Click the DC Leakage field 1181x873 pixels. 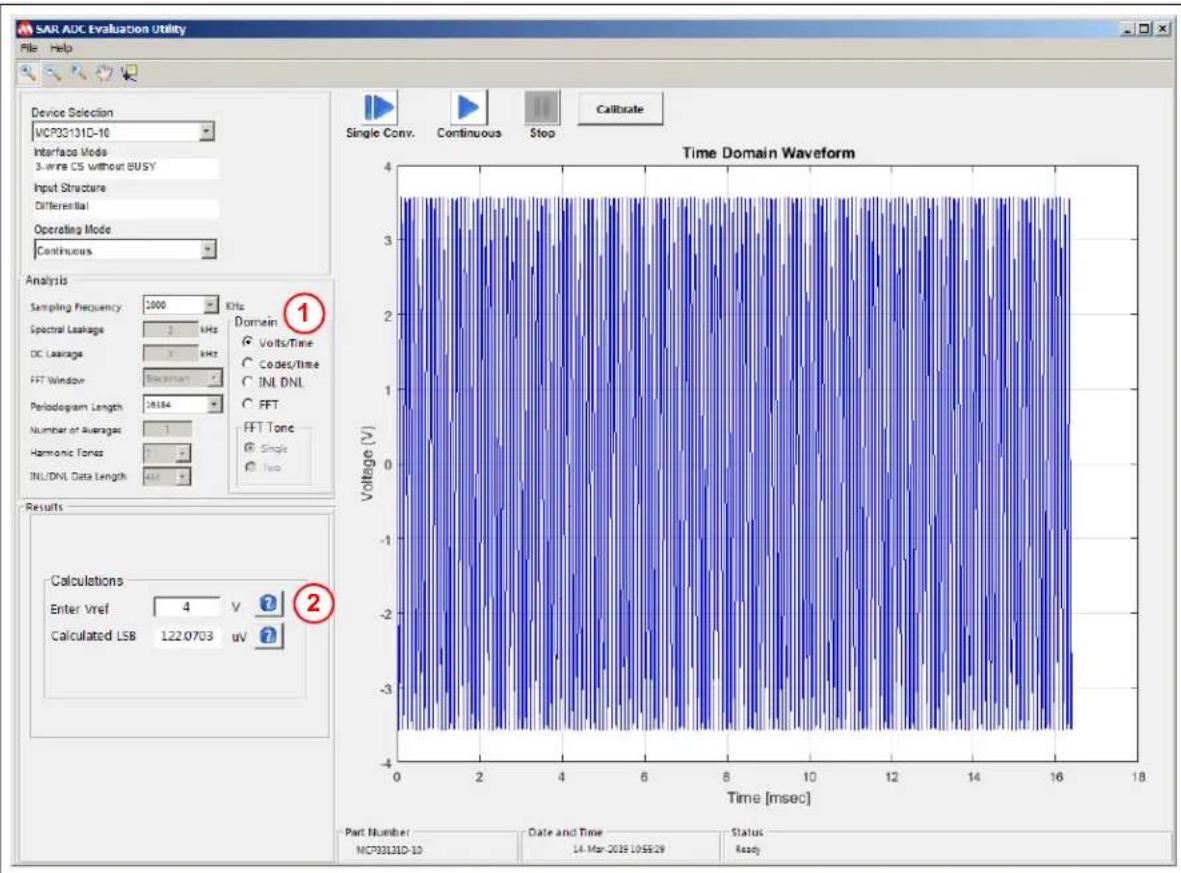pyautogui.click(x=170, y=353)
